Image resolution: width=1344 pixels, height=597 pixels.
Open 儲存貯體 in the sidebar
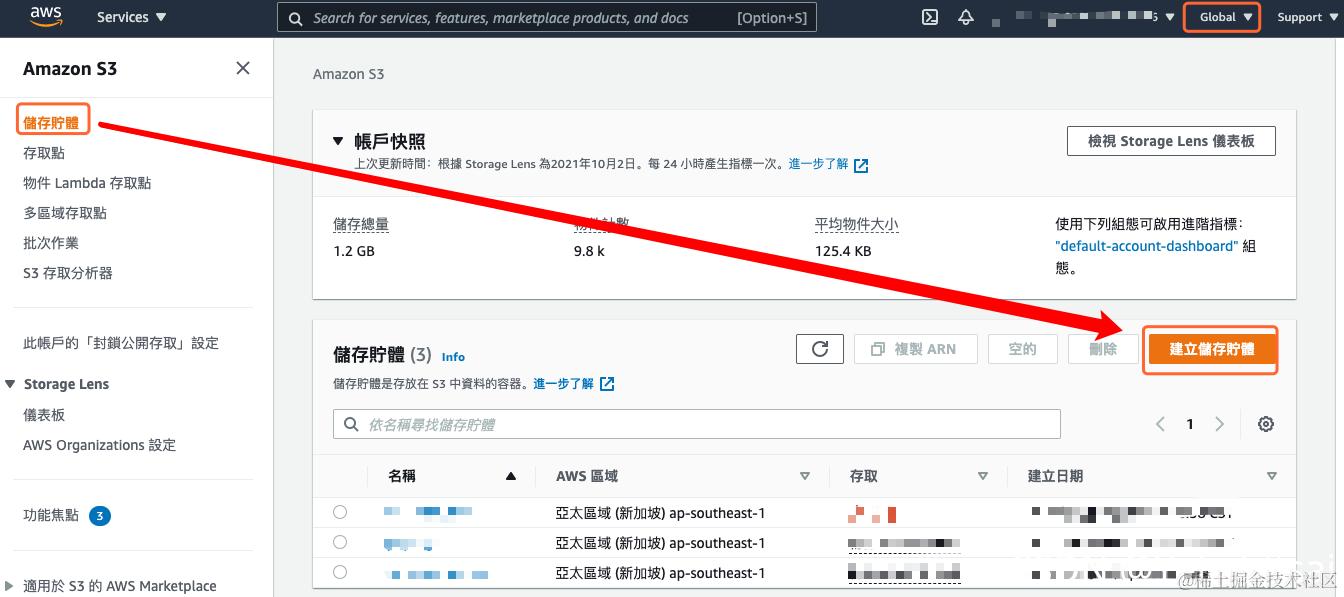coord(51,122)
